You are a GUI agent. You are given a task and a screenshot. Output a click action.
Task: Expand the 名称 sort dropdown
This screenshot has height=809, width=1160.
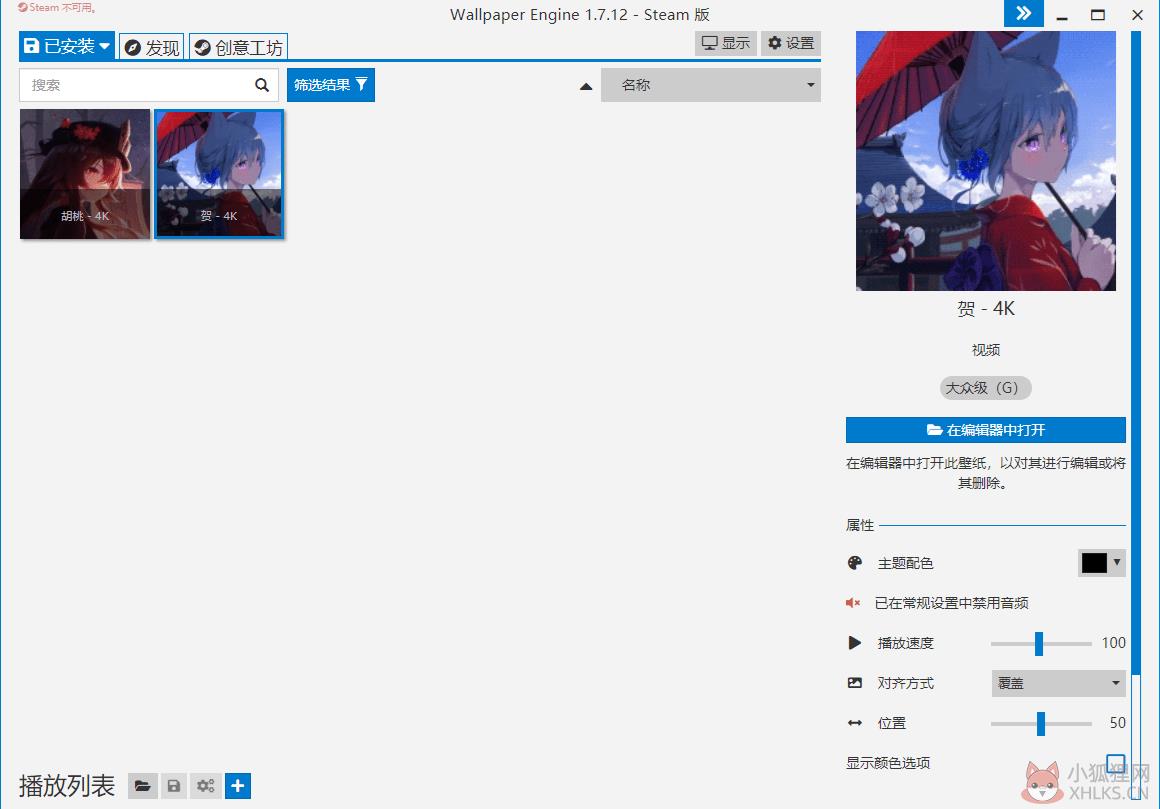pyautogui.click(x=711, y=85)
